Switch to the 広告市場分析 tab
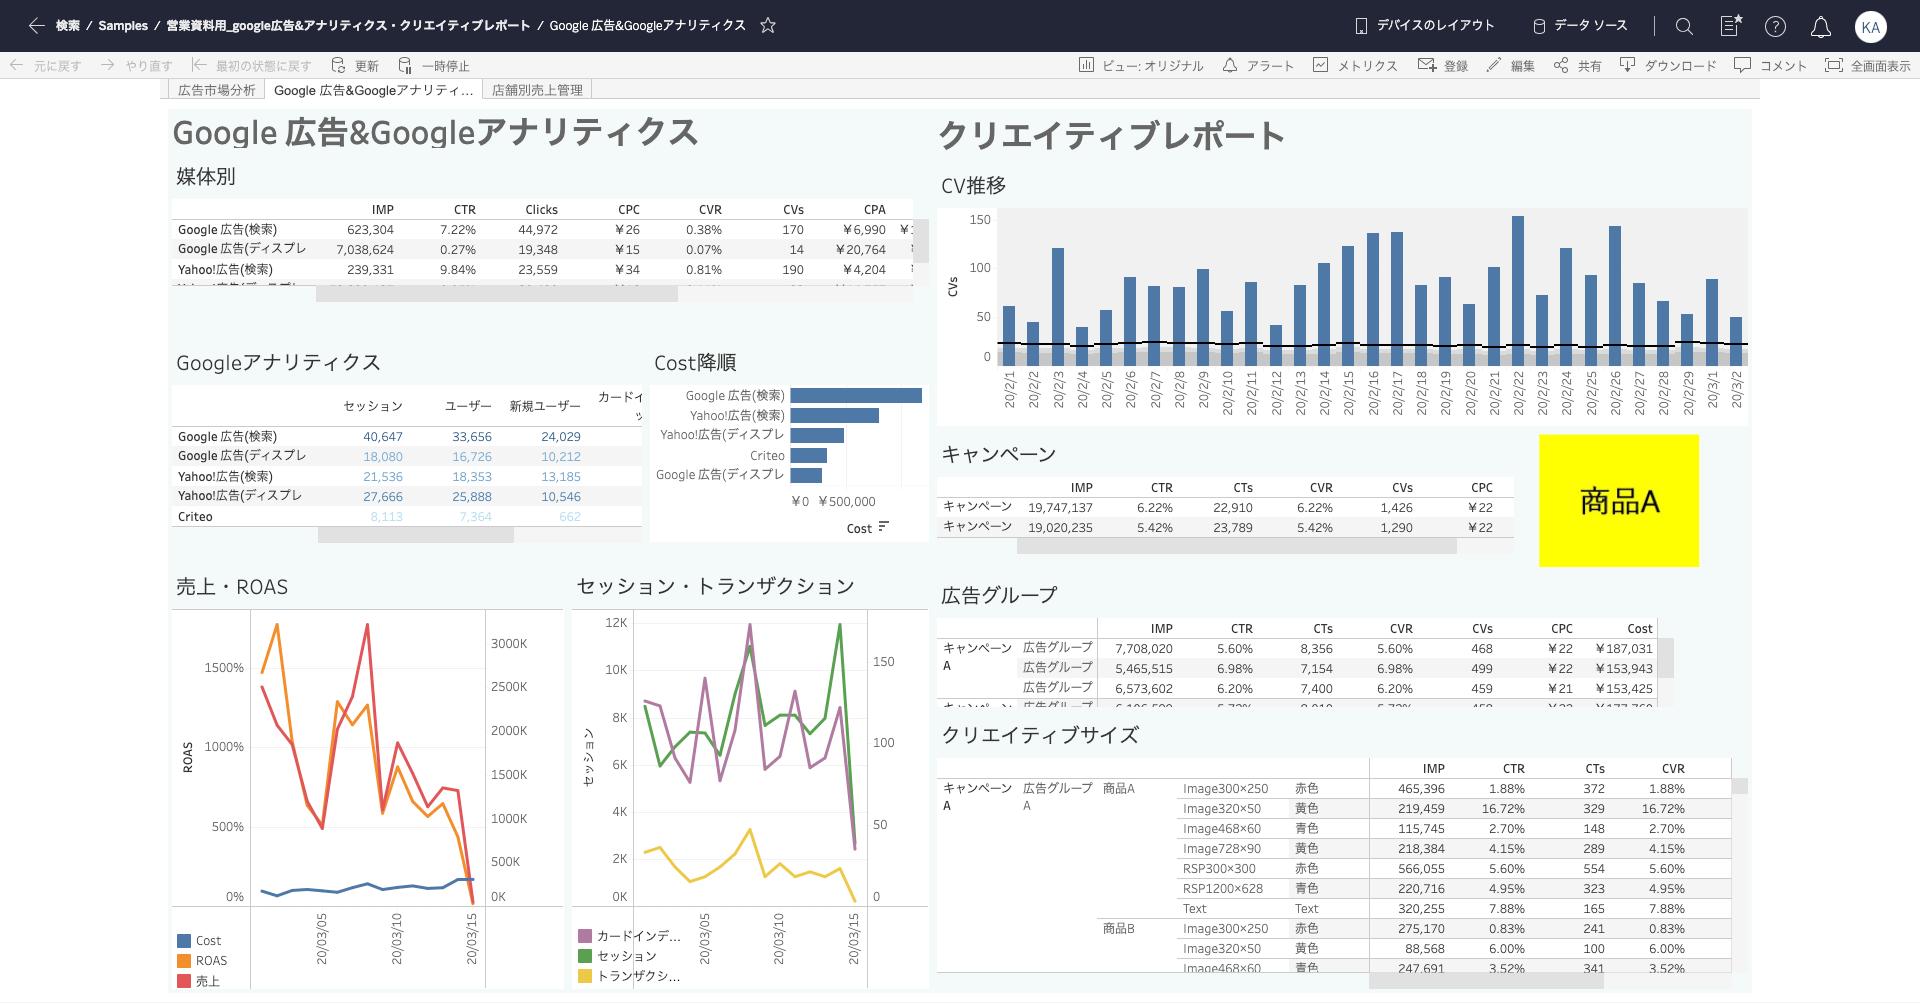 (216, 90)
